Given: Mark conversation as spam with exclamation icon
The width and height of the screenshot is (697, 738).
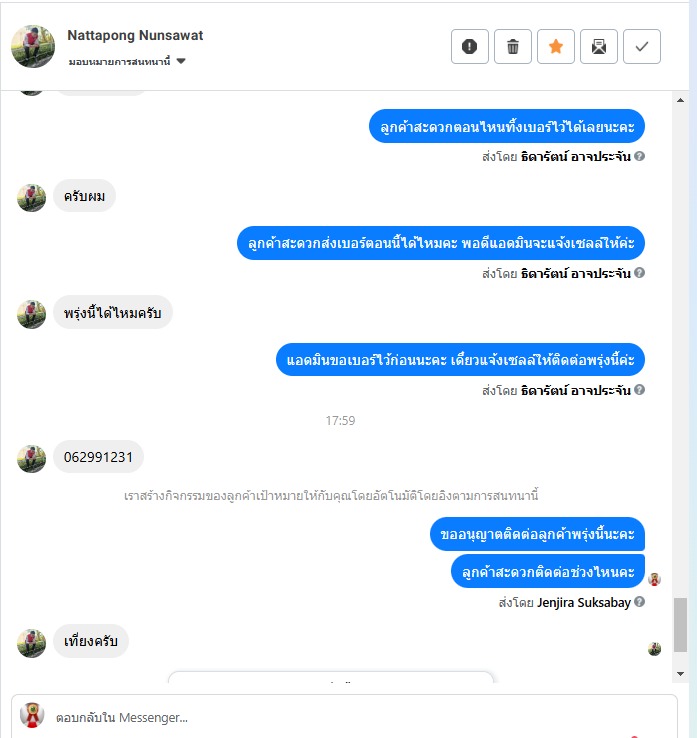Looking at the screenshot, I should [469, 47].
